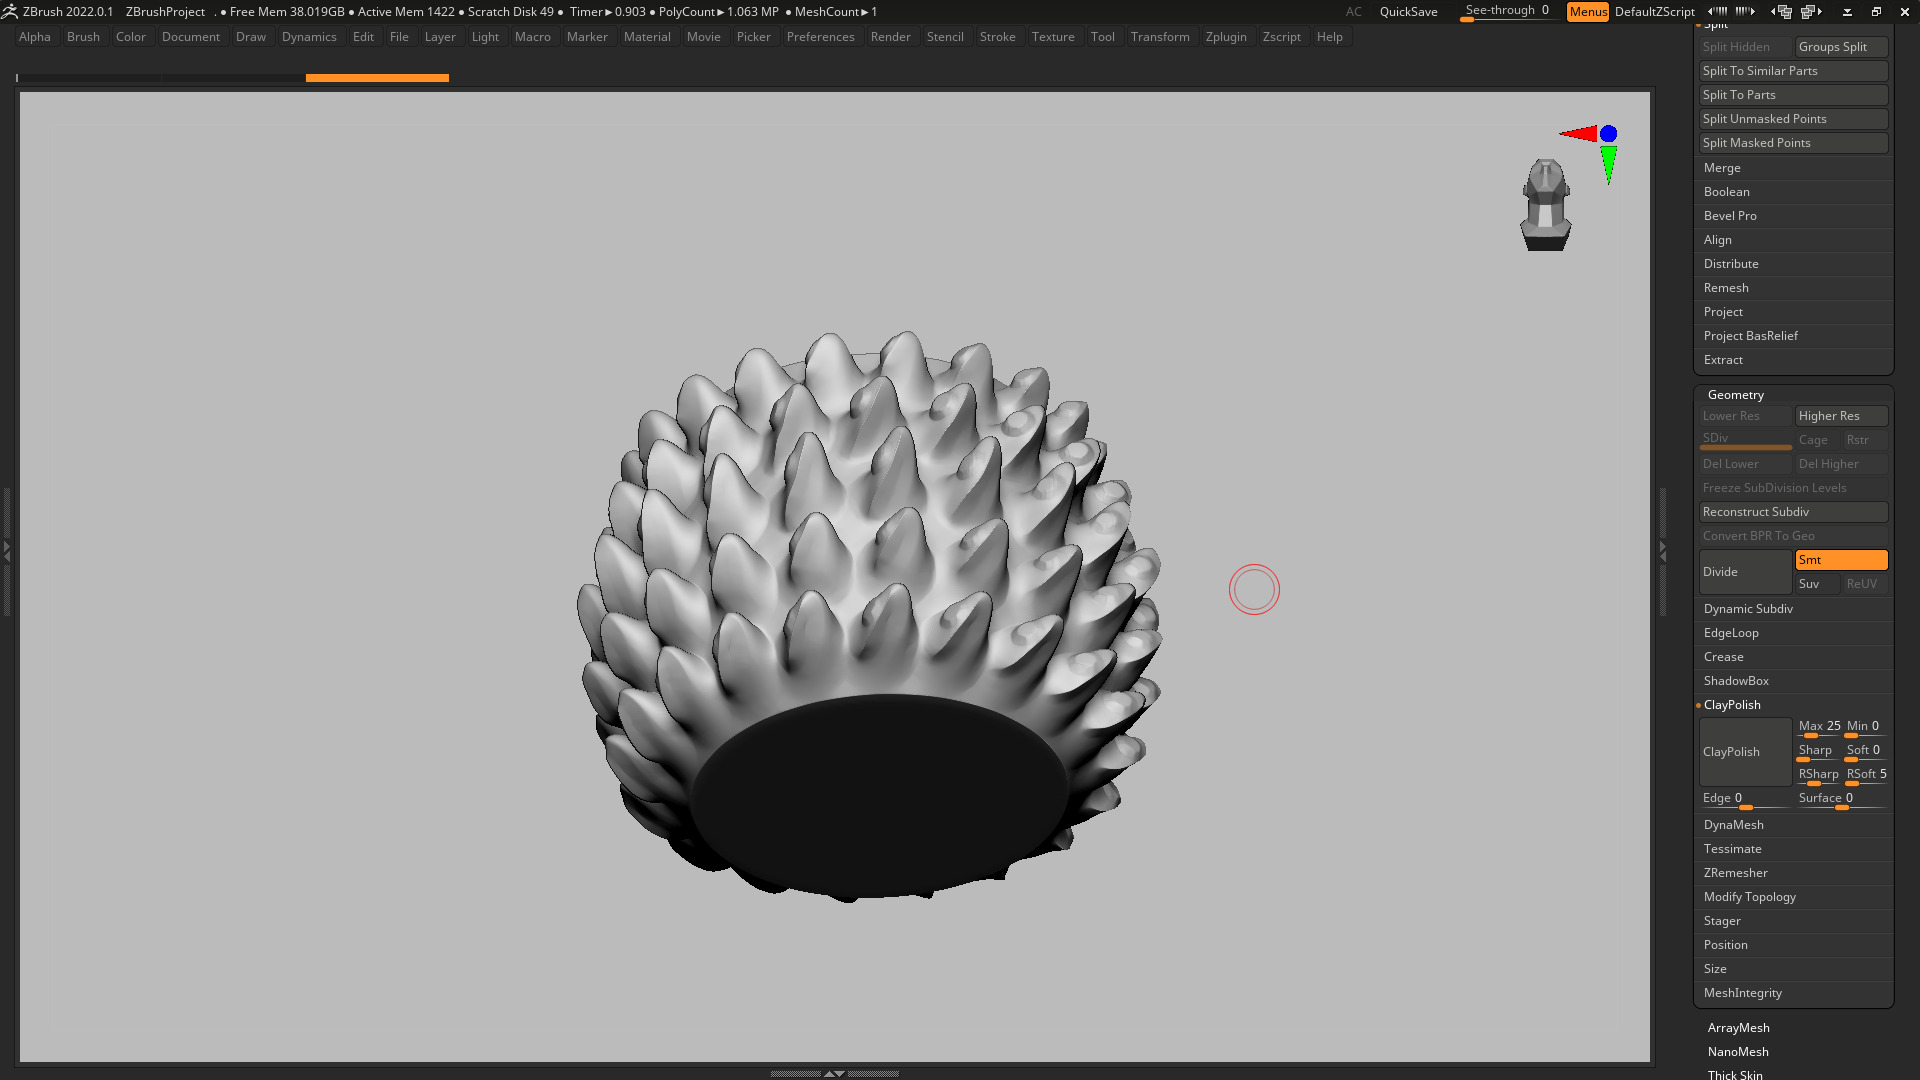Adjust the ClayPolish Edge slider
Screen dimensions: 1920x1080
tap(1745, 800)
